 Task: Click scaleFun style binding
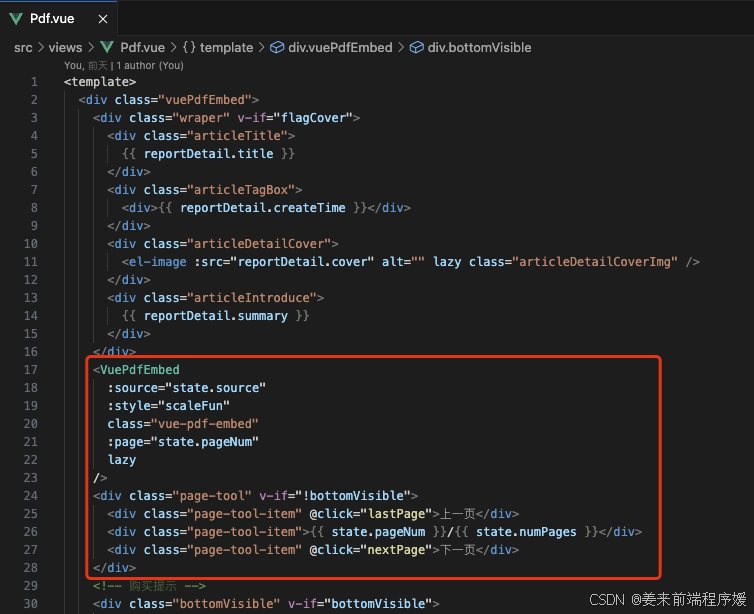click(194, 406)
